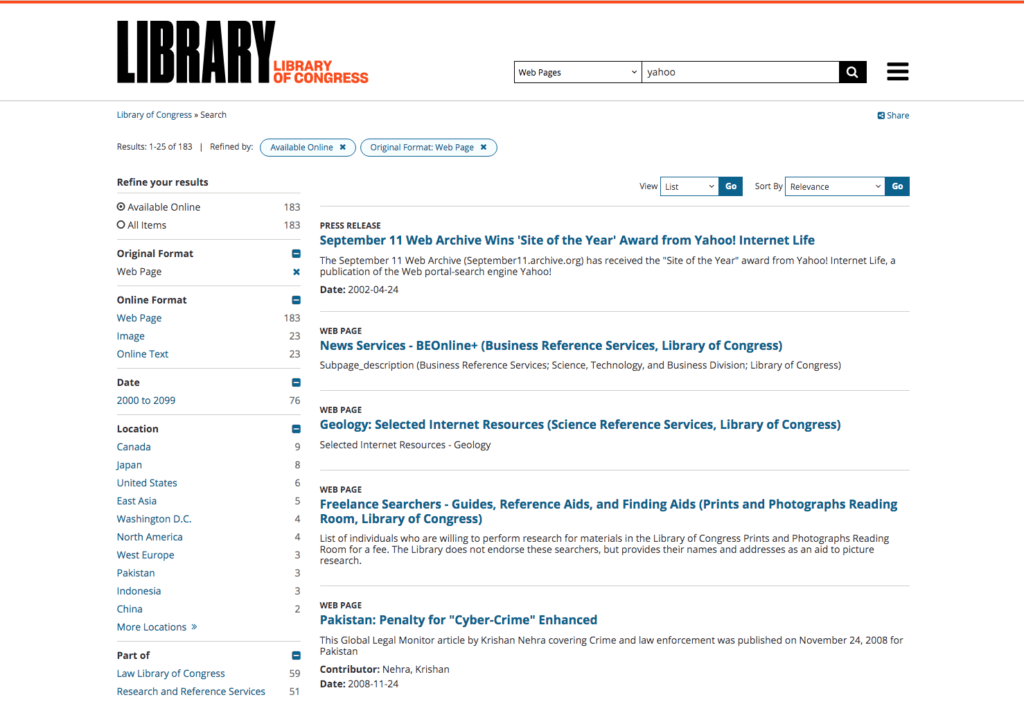Click Go button next to View
This screenshot has height=704, width=1024.
(731, 187)
